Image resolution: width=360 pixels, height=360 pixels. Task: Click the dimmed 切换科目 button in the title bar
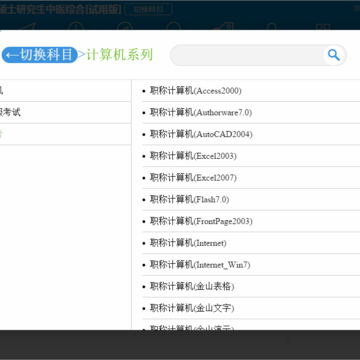(149, 9)
